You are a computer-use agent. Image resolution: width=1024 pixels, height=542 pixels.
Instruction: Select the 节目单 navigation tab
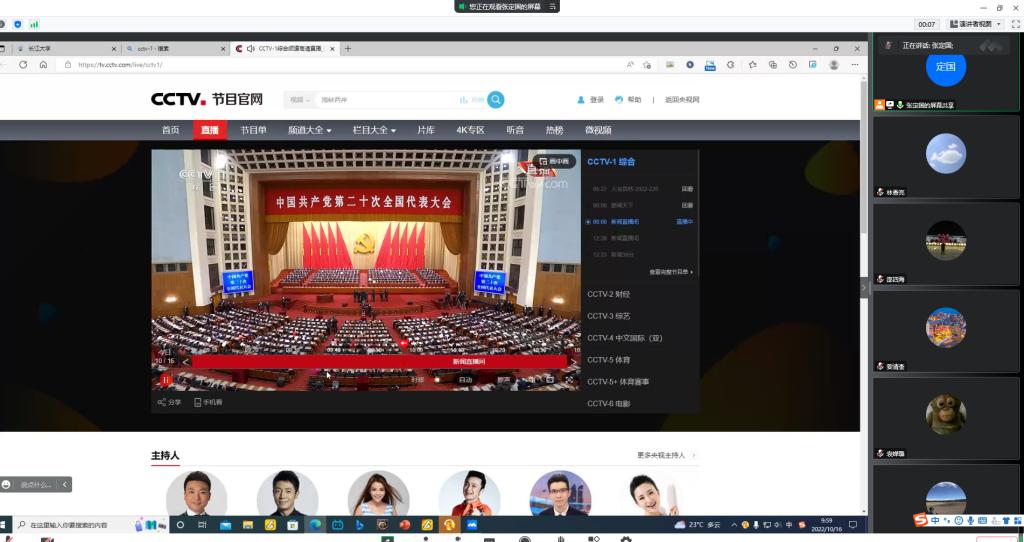253,130
